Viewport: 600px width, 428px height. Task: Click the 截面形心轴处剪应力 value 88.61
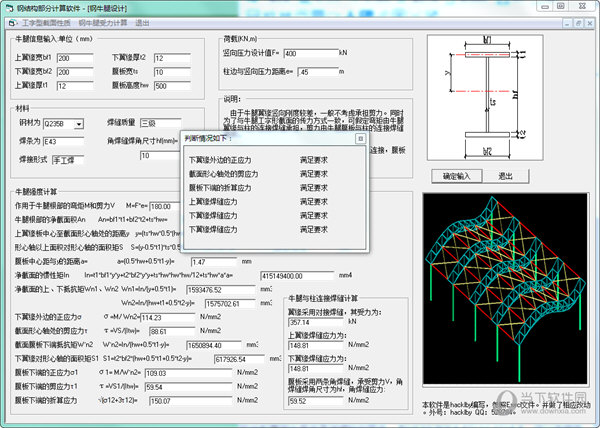point(172,331)
